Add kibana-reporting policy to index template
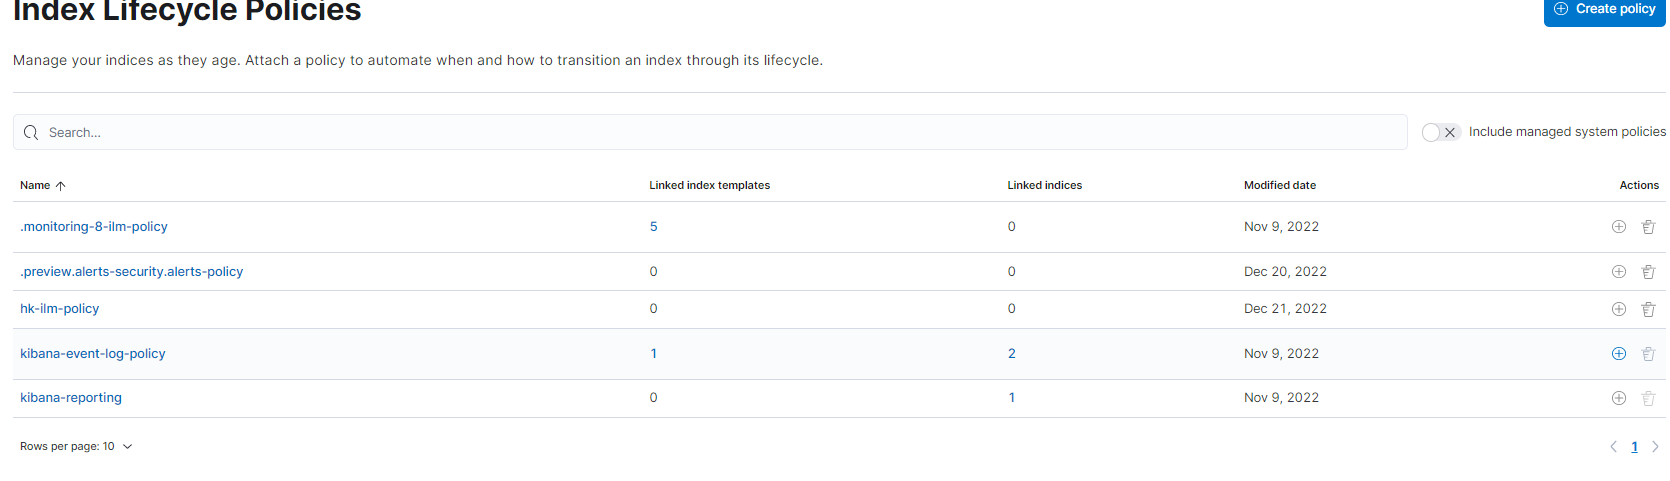Image resolution: width=1670 pixels, height=481 pixels. [1618, 398]
